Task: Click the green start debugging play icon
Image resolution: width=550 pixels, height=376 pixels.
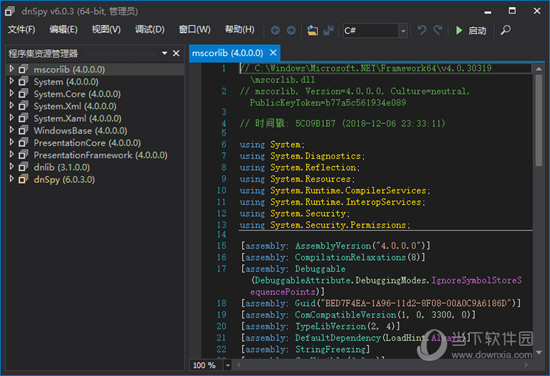Action: tap(459, 30)
